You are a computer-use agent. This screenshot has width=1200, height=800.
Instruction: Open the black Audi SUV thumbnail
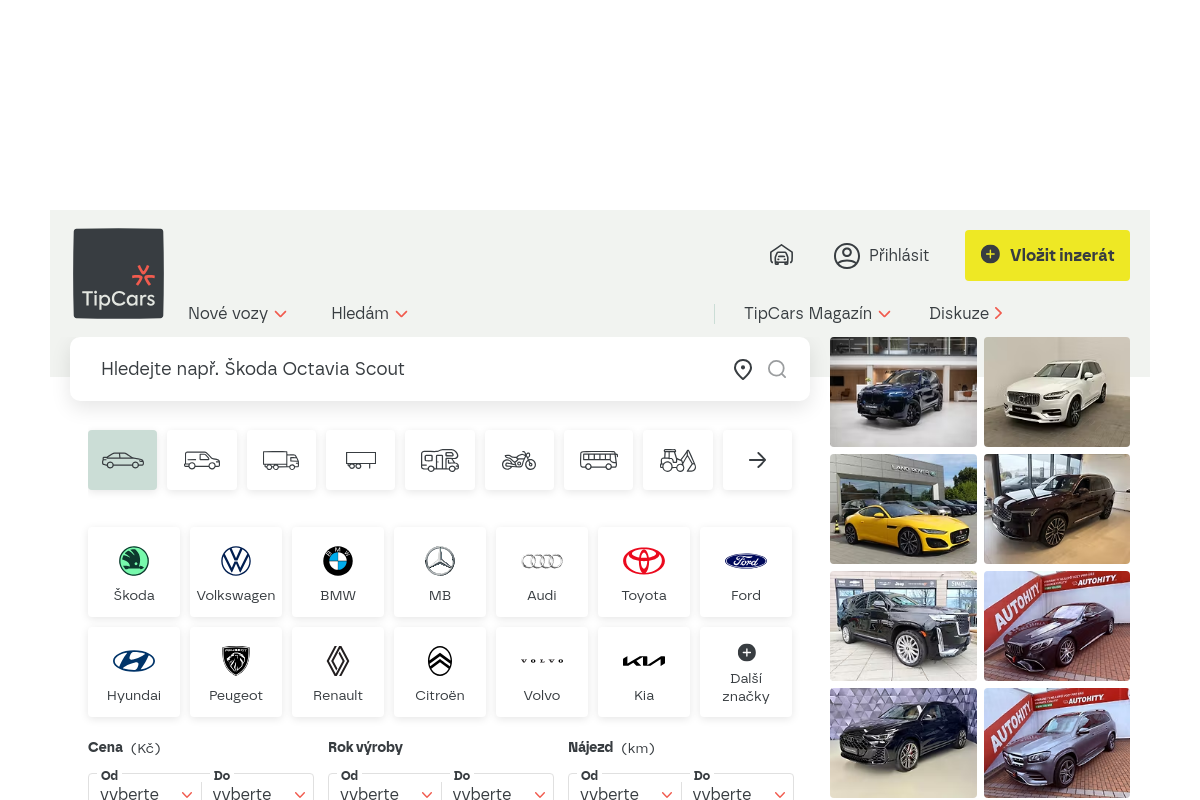tap(903, 743)
